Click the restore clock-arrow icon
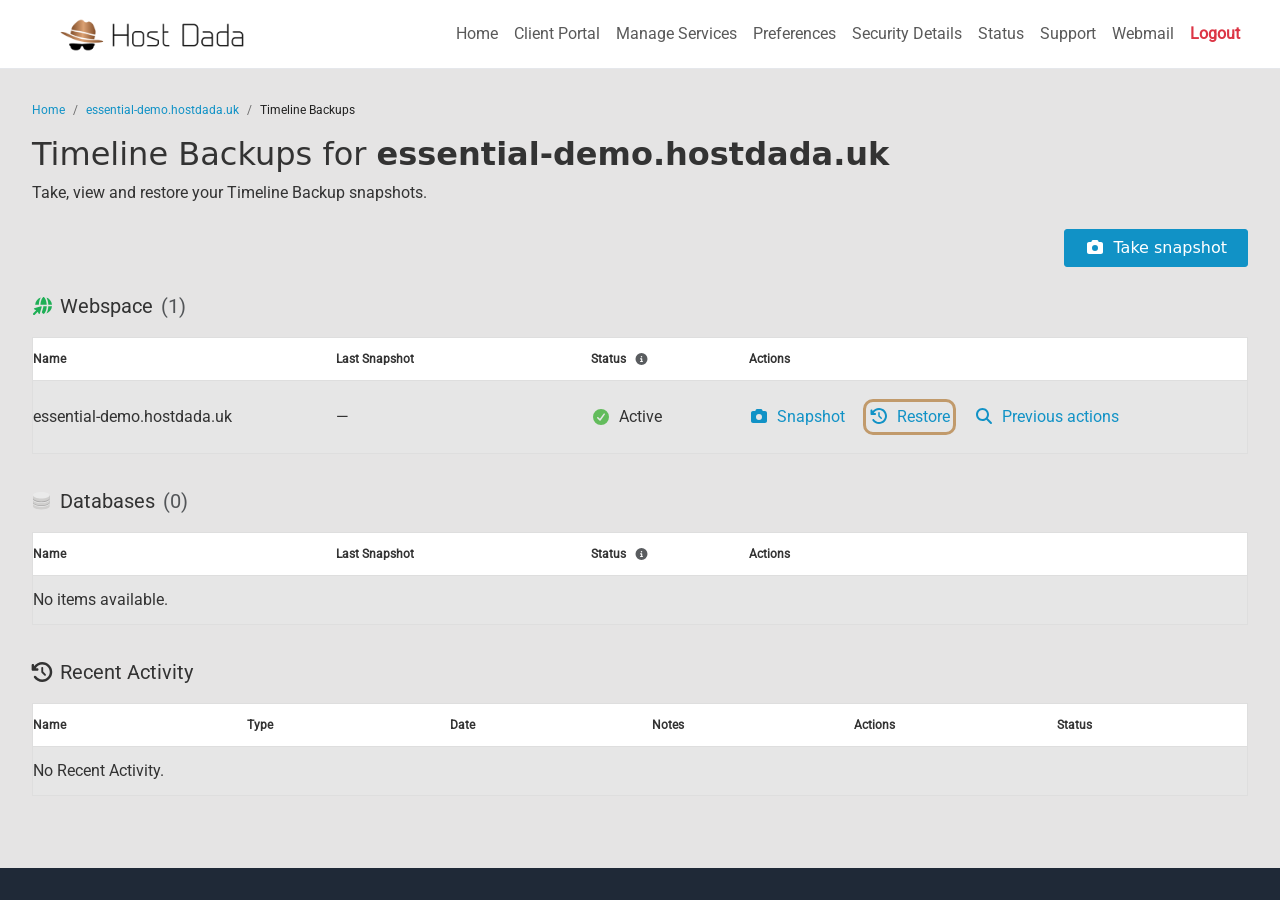The image size is (1280, 900). [879, 416]
